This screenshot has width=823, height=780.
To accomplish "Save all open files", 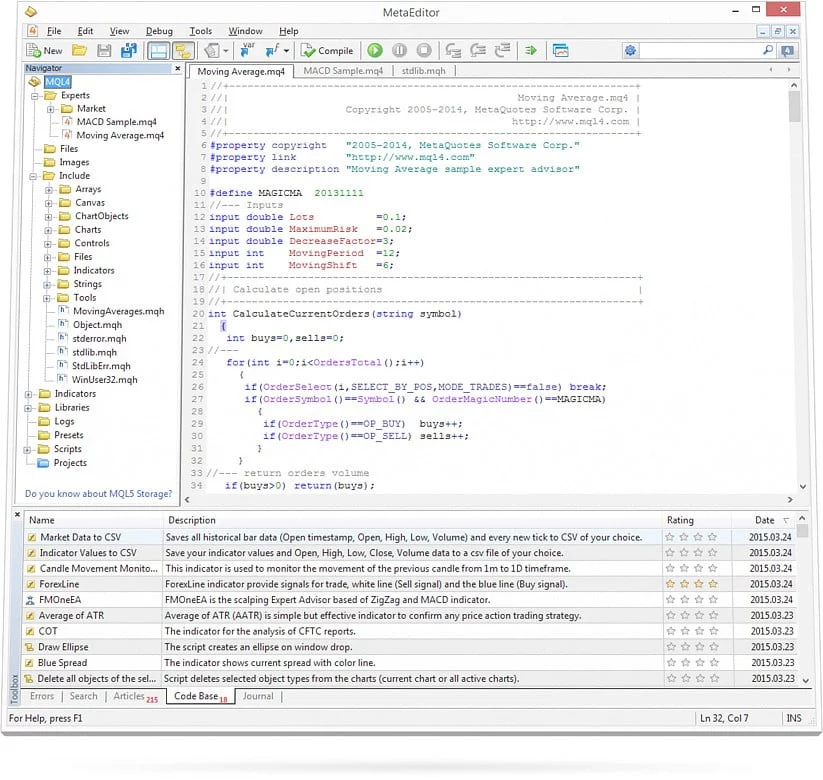I will (x=129, y=50).
